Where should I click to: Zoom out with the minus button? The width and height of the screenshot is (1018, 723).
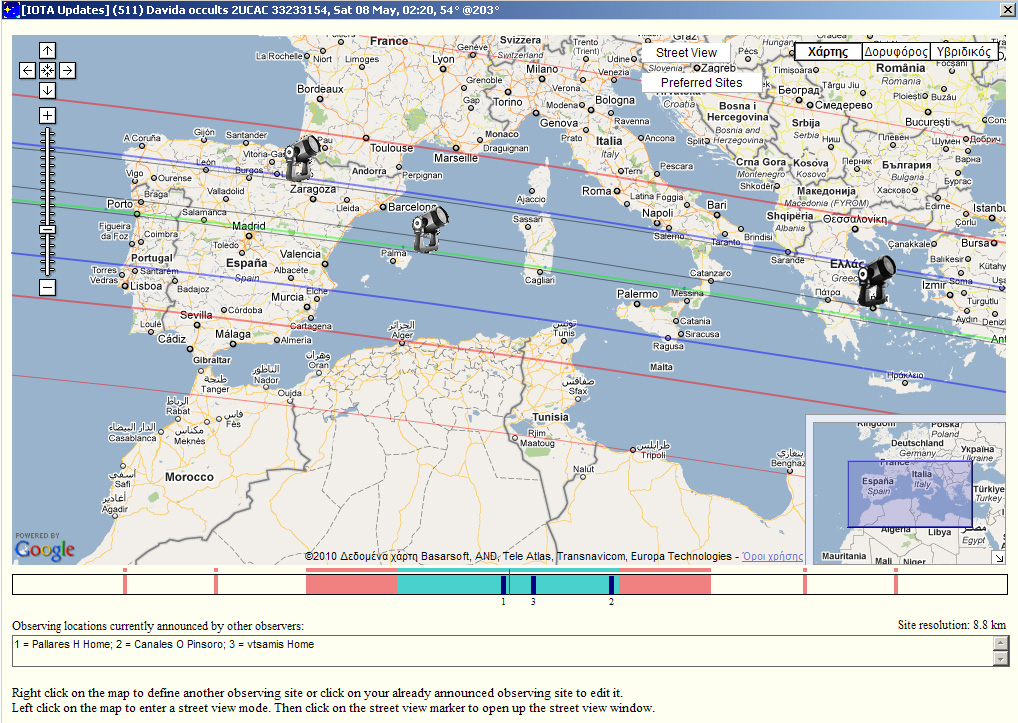click(47, 287)
